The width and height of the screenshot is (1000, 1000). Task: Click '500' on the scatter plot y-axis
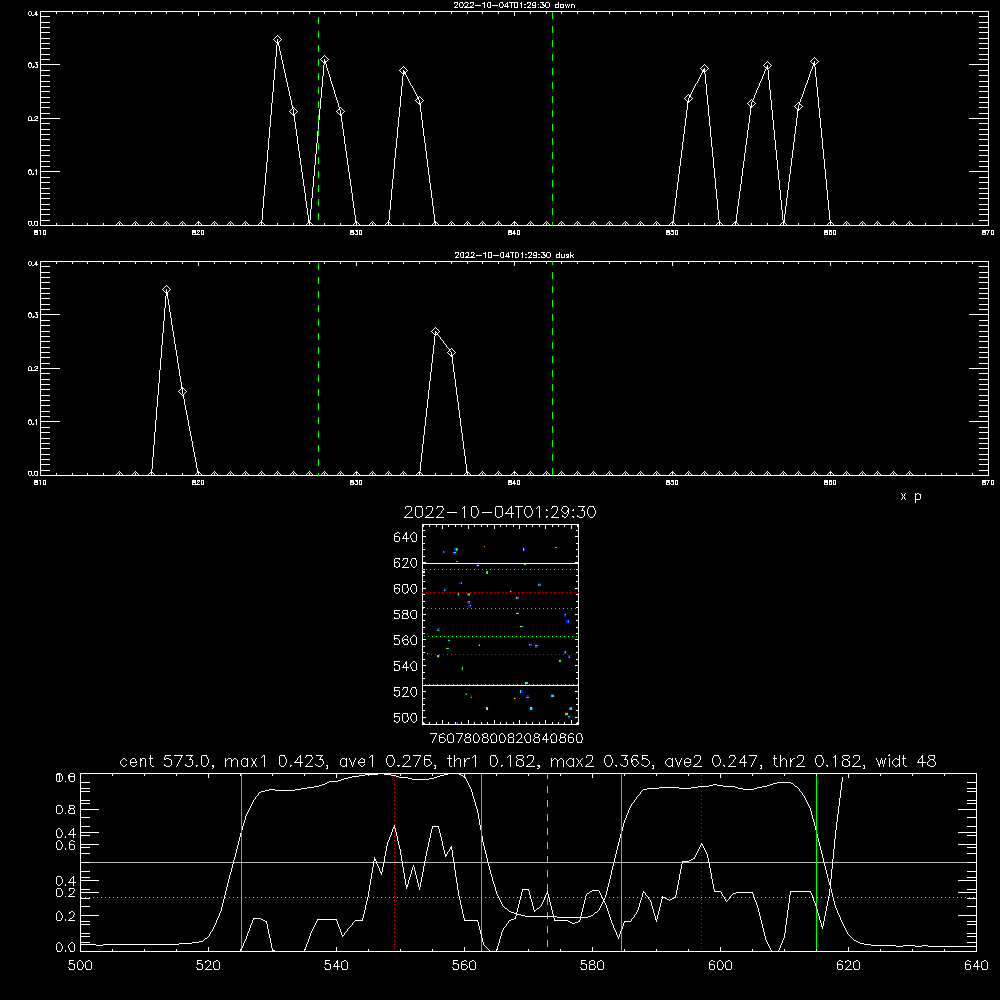(406, 718)
